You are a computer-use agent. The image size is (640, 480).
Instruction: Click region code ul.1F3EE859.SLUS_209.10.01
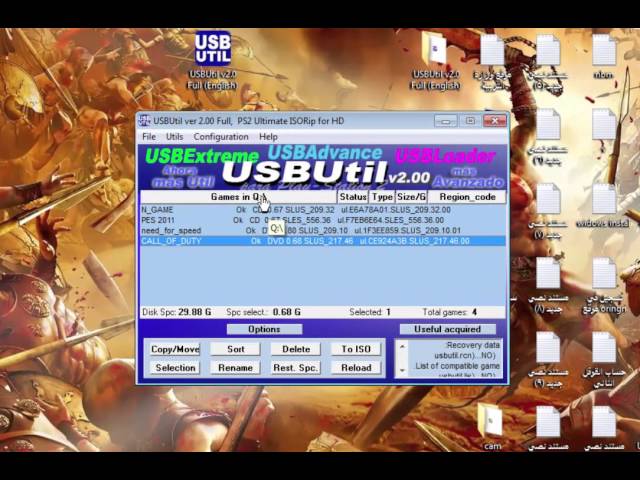pyautogui.click(x=407, y=231)
